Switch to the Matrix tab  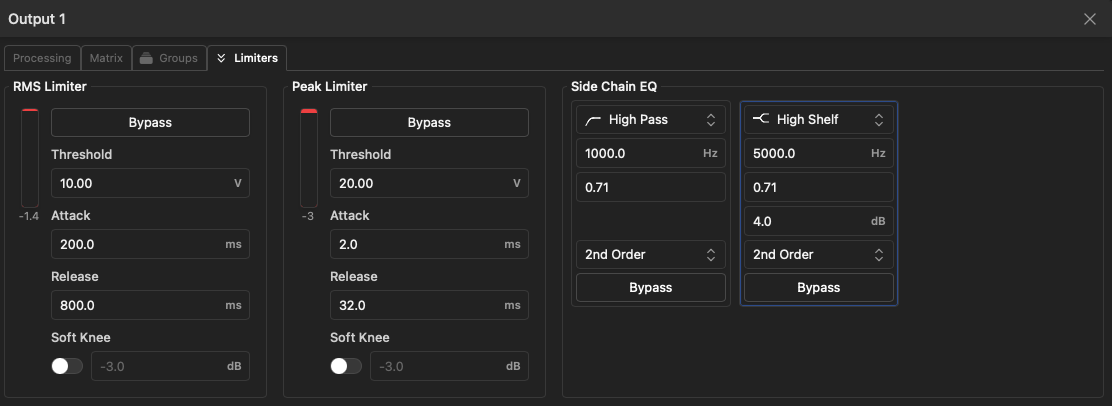click(x=106, y=58)
